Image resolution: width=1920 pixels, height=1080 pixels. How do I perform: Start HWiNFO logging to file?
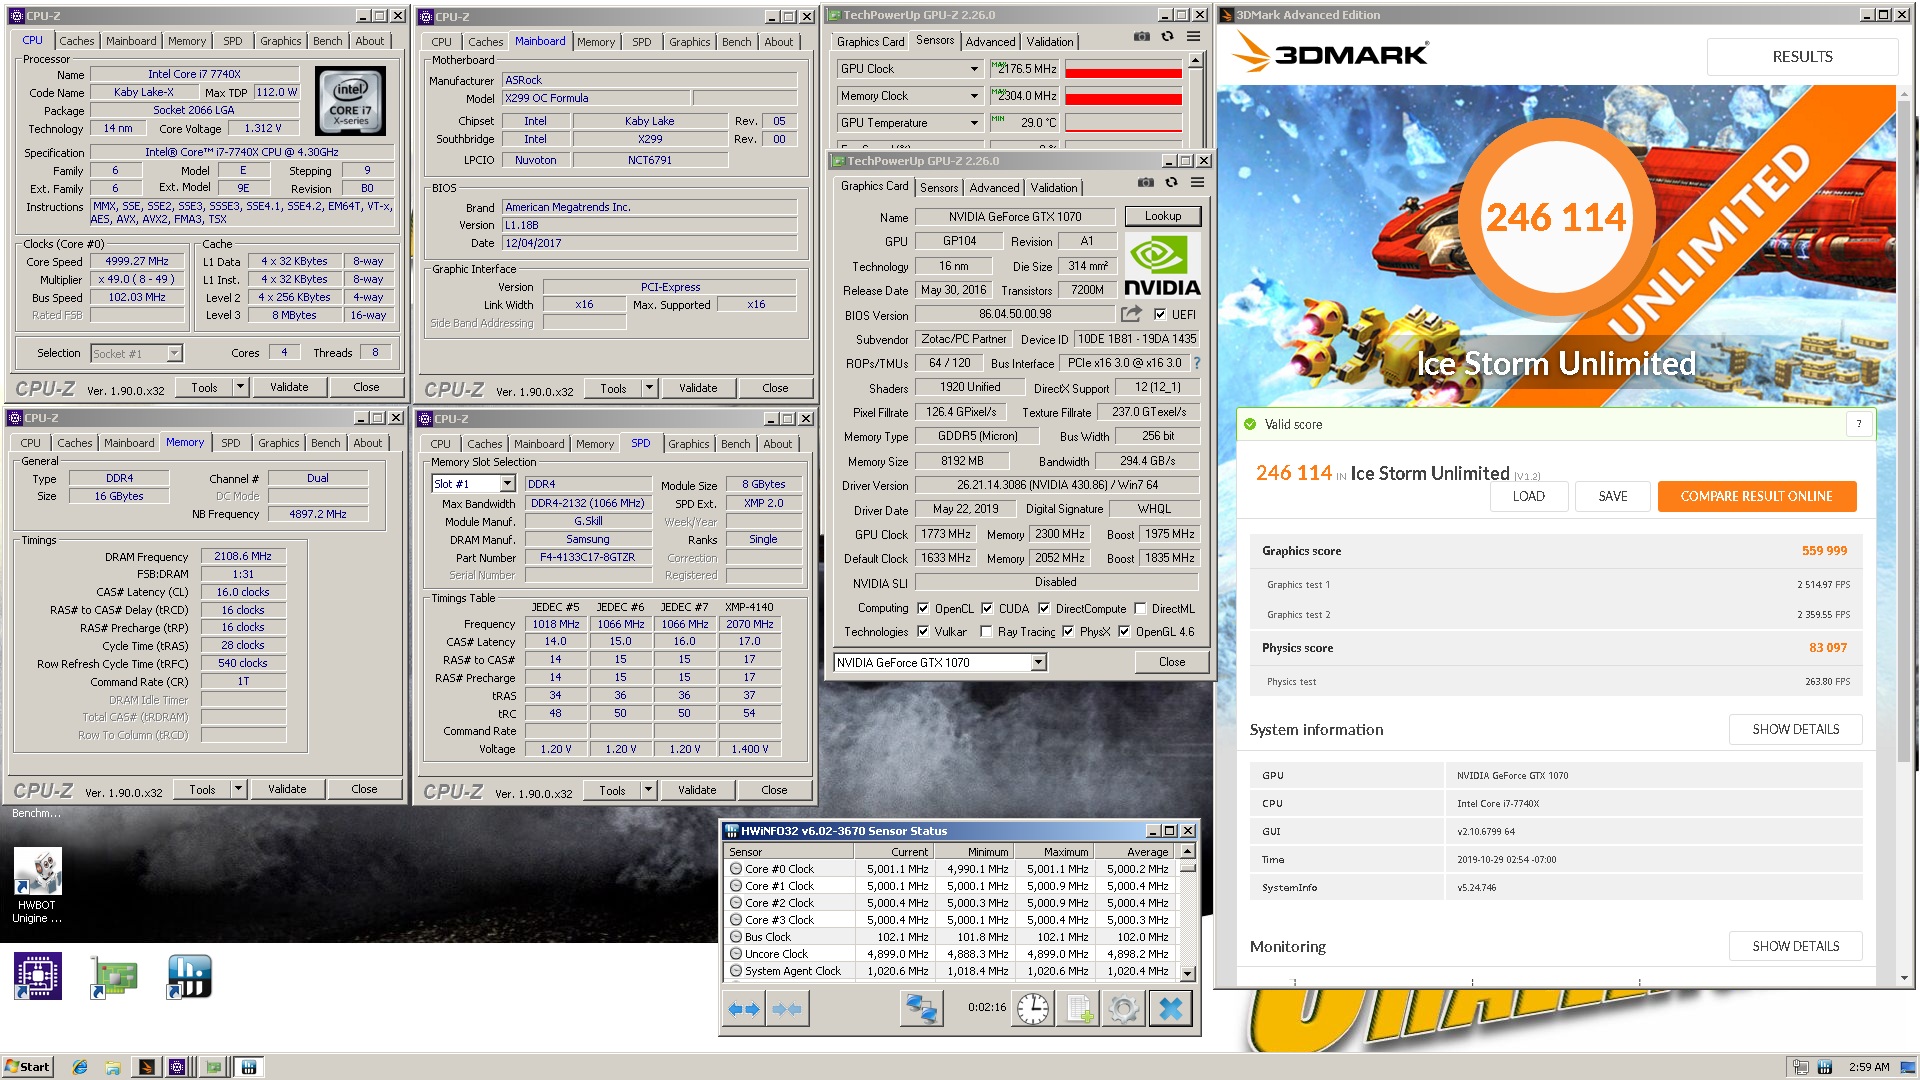[1079, 1009]
